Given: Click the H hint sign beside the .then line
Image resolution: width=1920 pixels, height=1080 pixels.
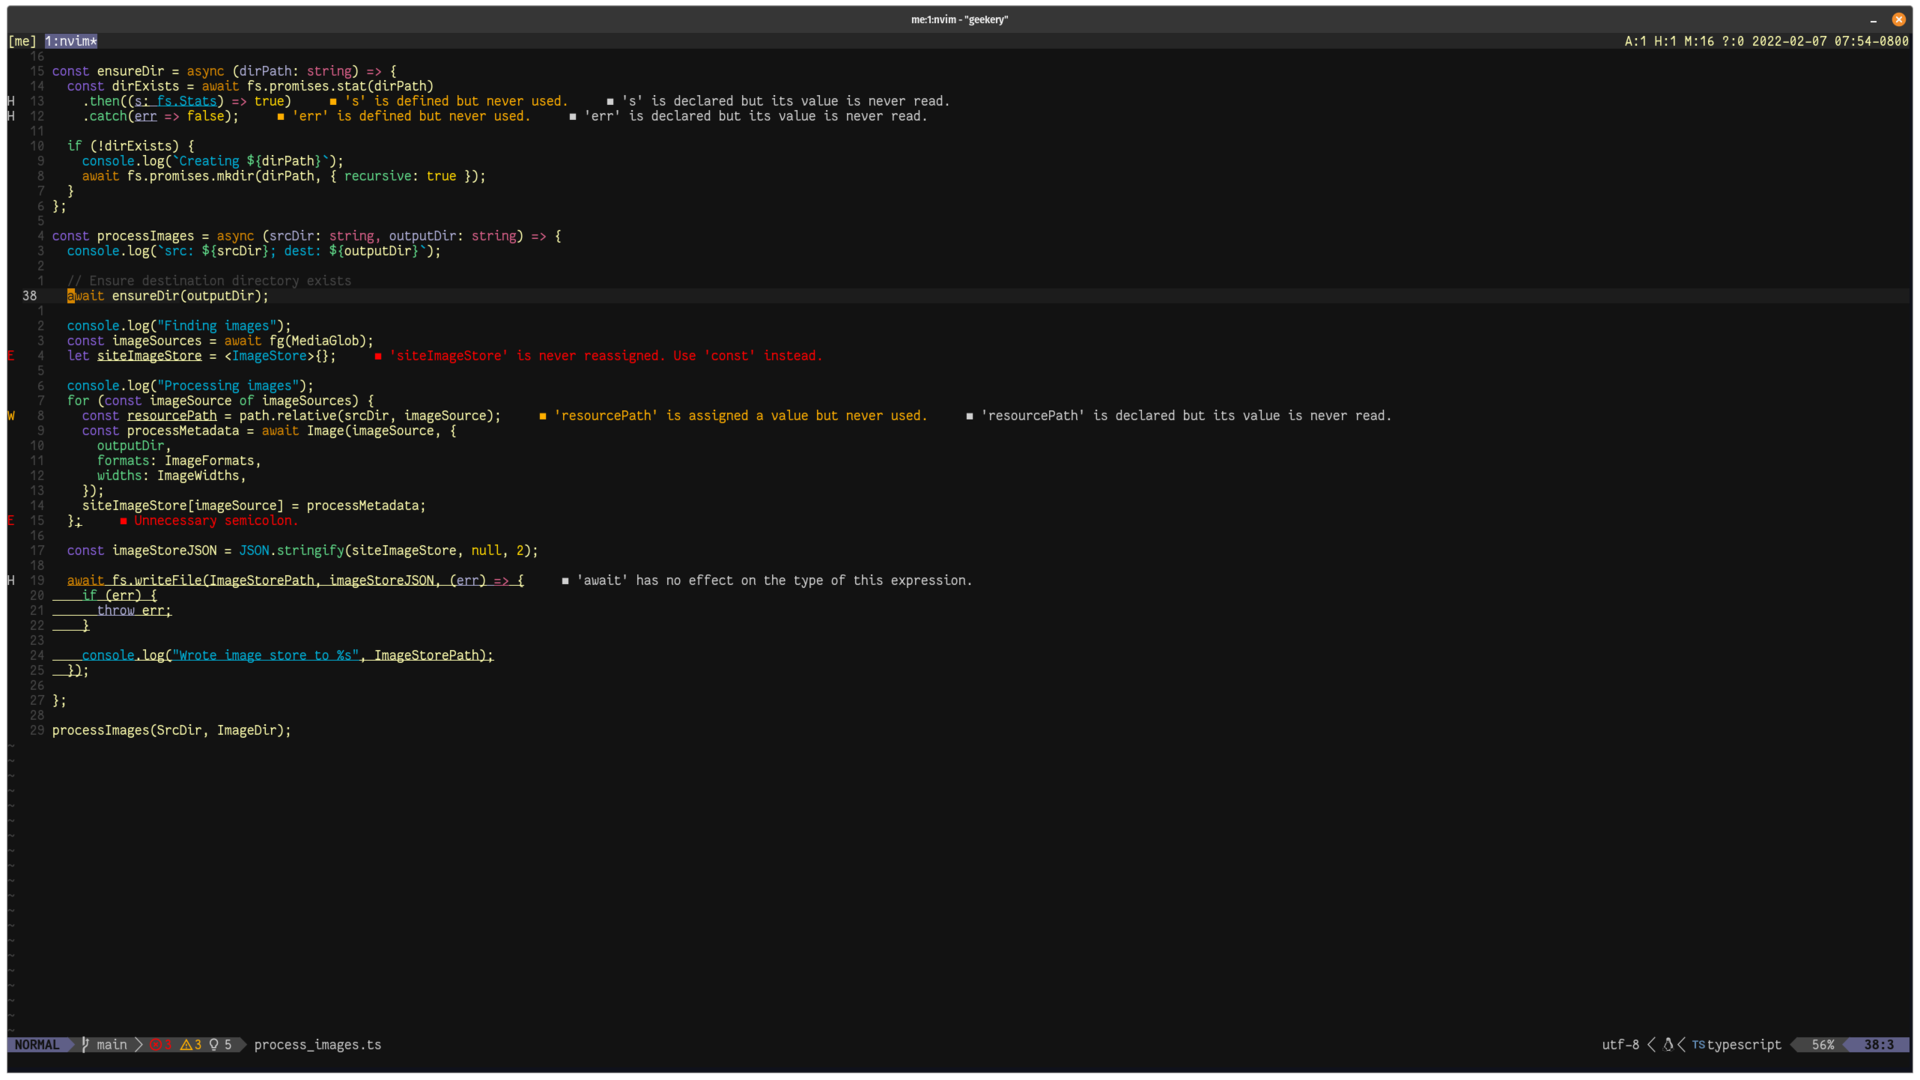Looking at the screenshot, I should (x=11, y=101).
